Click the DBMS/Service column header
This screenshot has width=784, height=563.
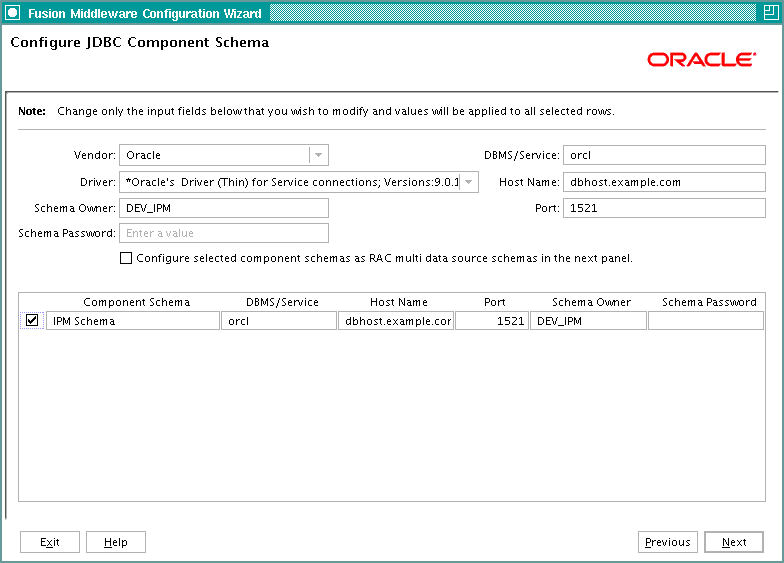point(282,302)
